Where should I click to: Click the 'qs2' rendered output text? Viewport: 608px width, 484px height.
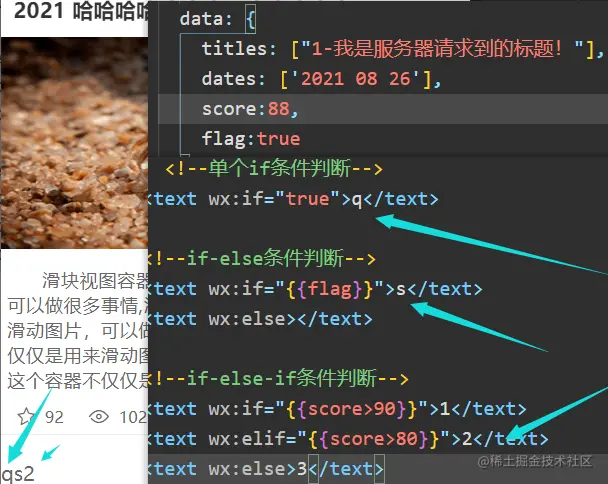click(18, 474)
